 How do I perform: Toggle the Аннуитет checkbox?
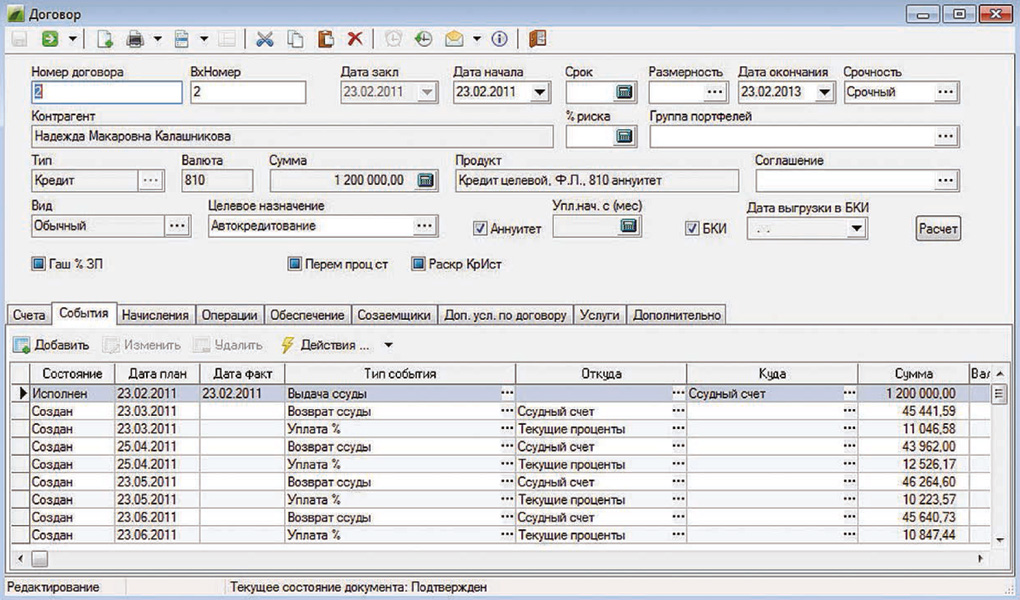click(481, 228)
